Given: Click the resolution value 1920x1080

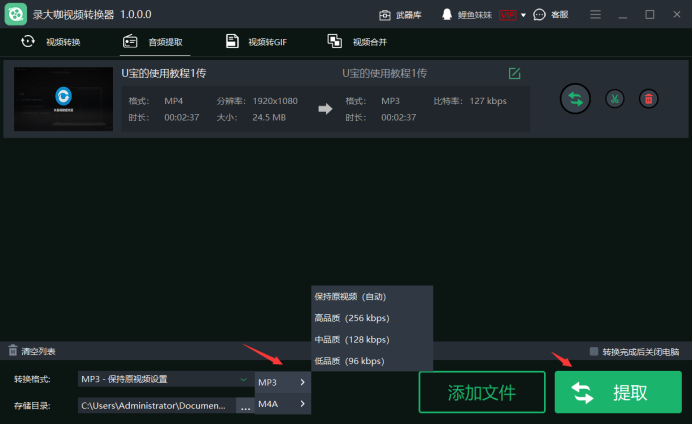Looking at the screenshot, I should (x=275, y=101).
